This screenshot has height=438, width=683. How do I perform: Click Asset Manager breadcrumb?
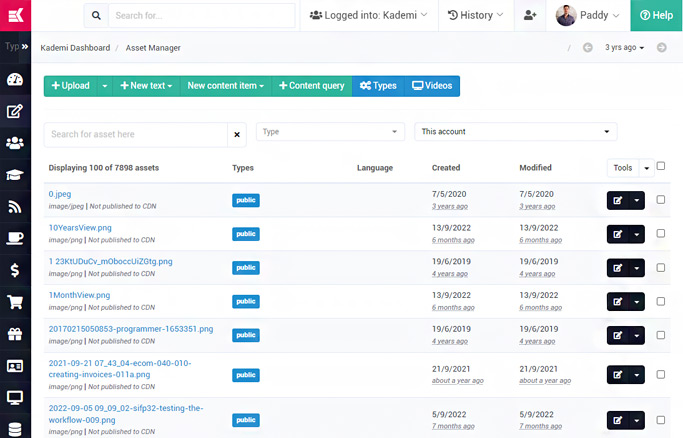click(x=153, y=48)
